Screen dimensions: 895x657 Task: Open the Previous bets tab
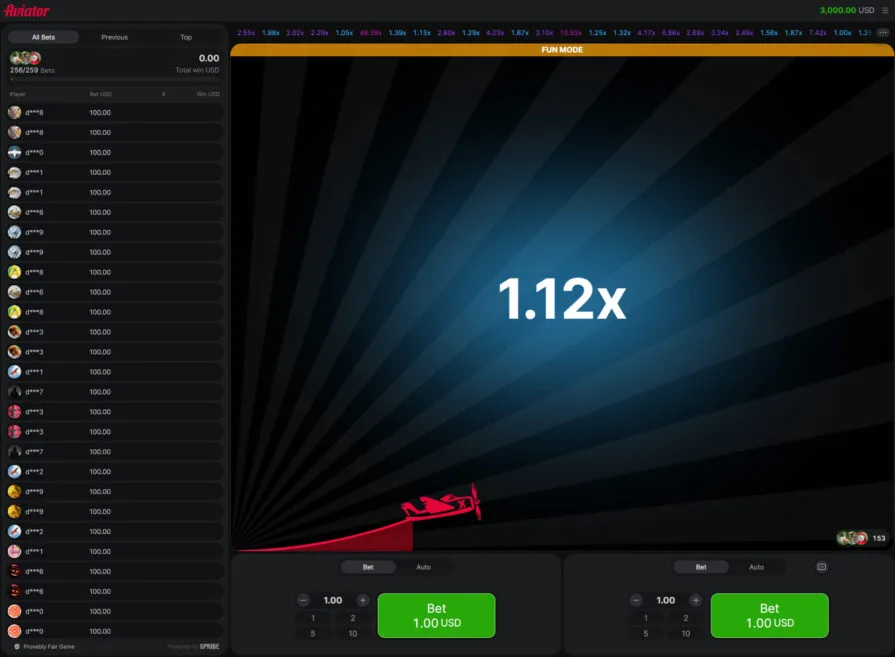coord(114,37)
